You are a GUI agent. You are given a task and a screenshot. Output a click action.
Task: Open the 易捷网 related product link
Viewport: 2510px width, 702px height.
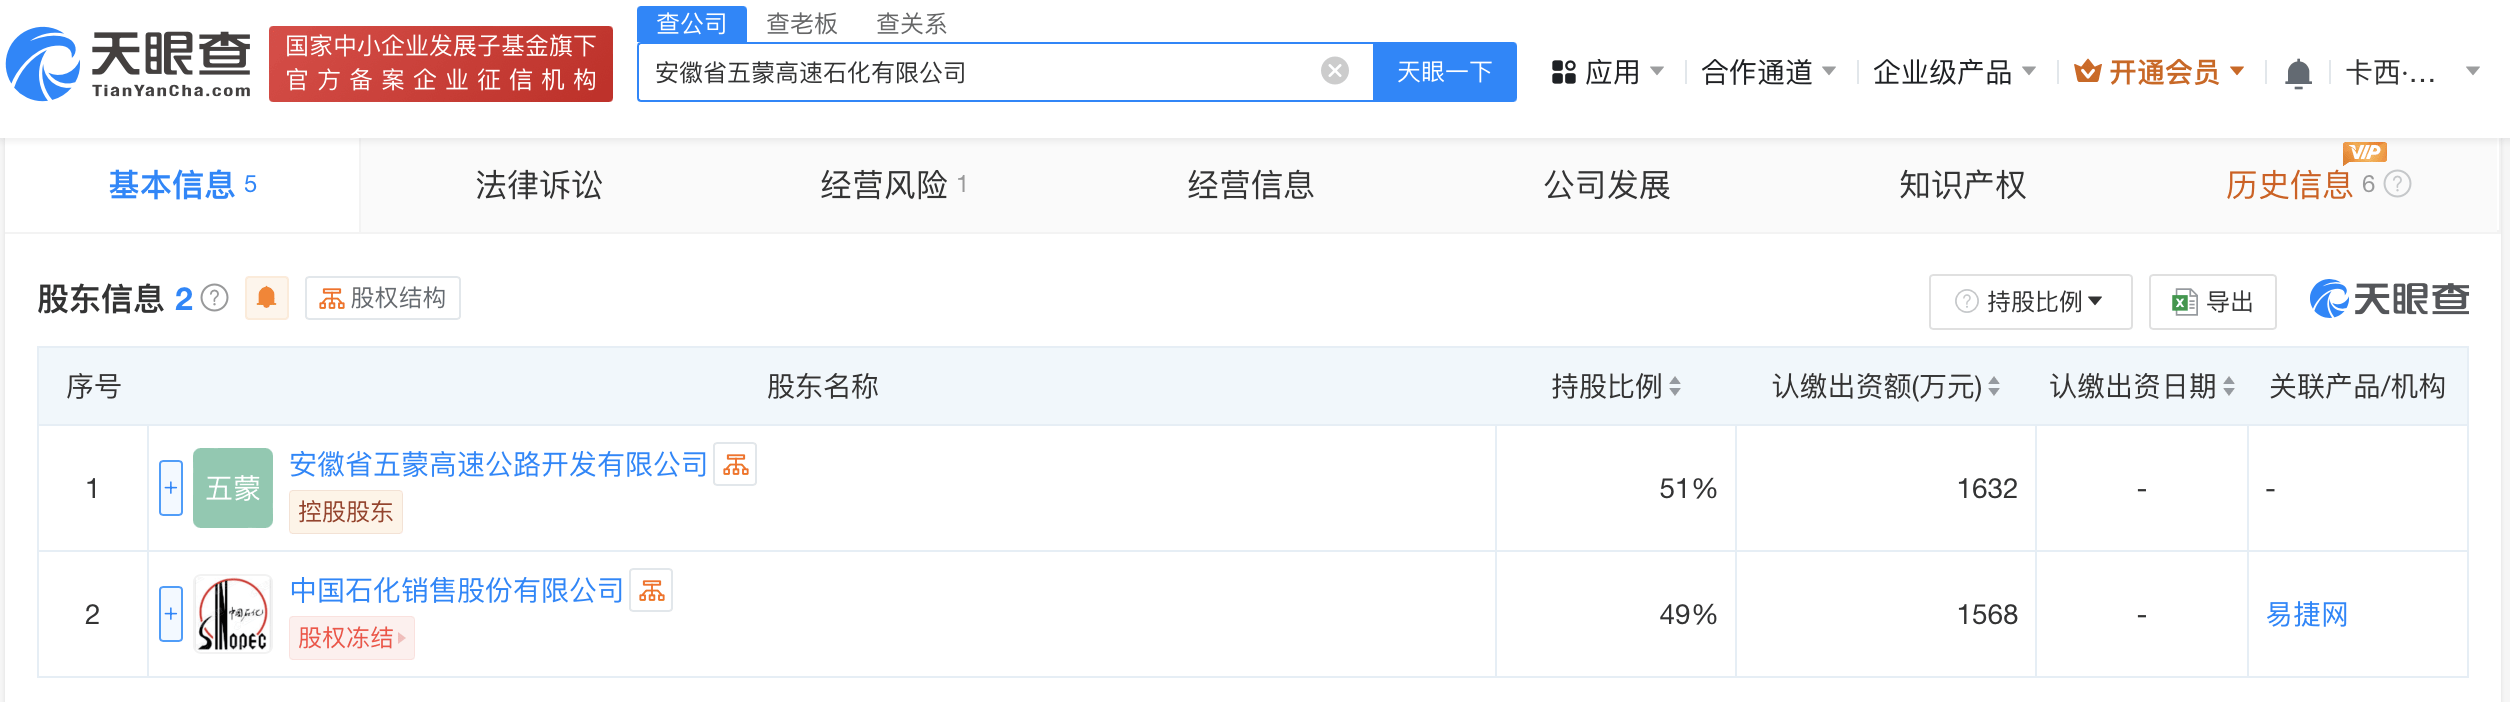click(x=2307, y=614)
